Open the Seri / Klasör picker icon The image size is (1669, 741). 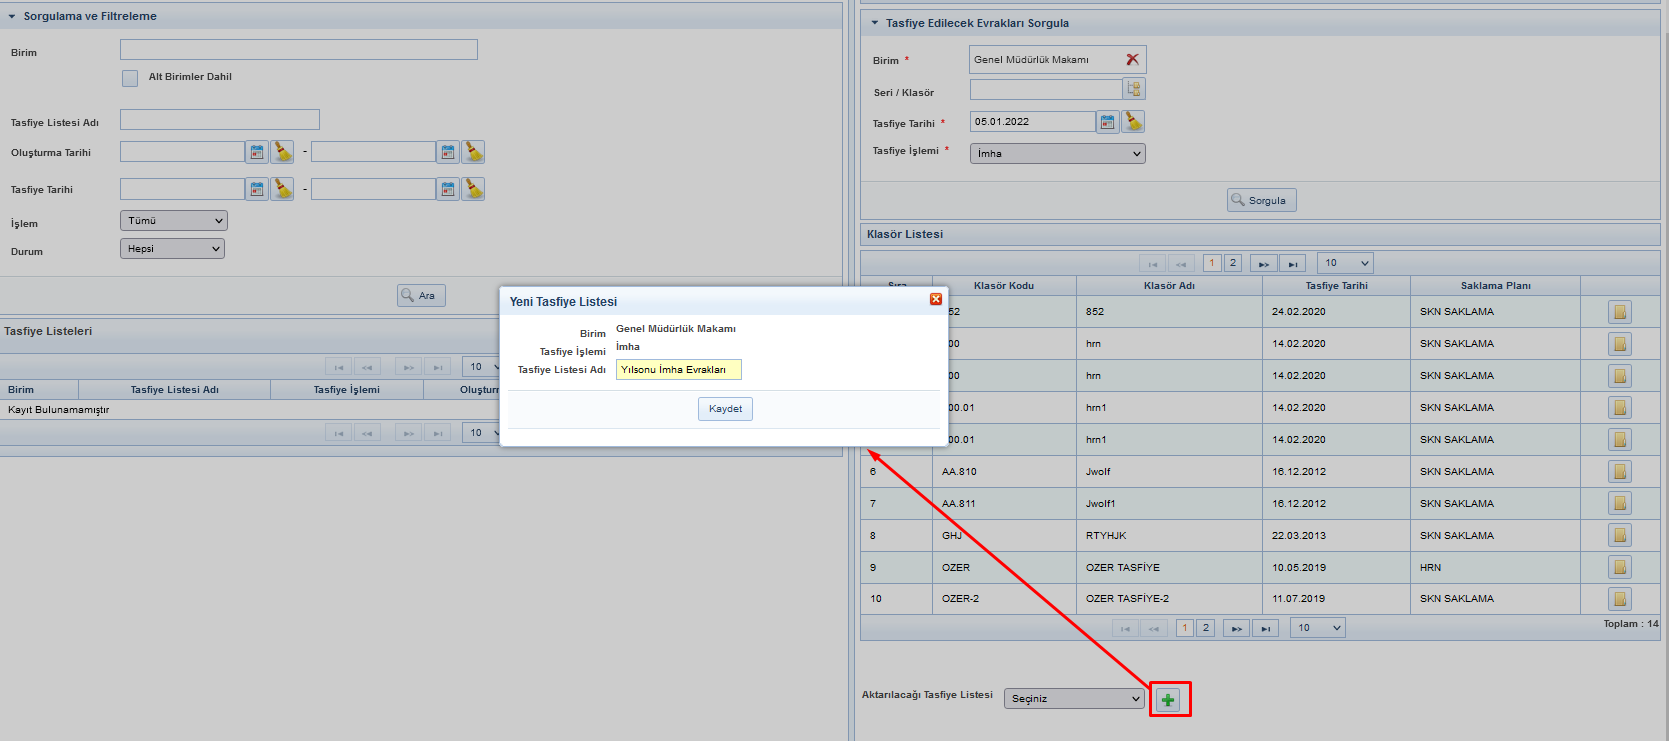(1133, 90)
